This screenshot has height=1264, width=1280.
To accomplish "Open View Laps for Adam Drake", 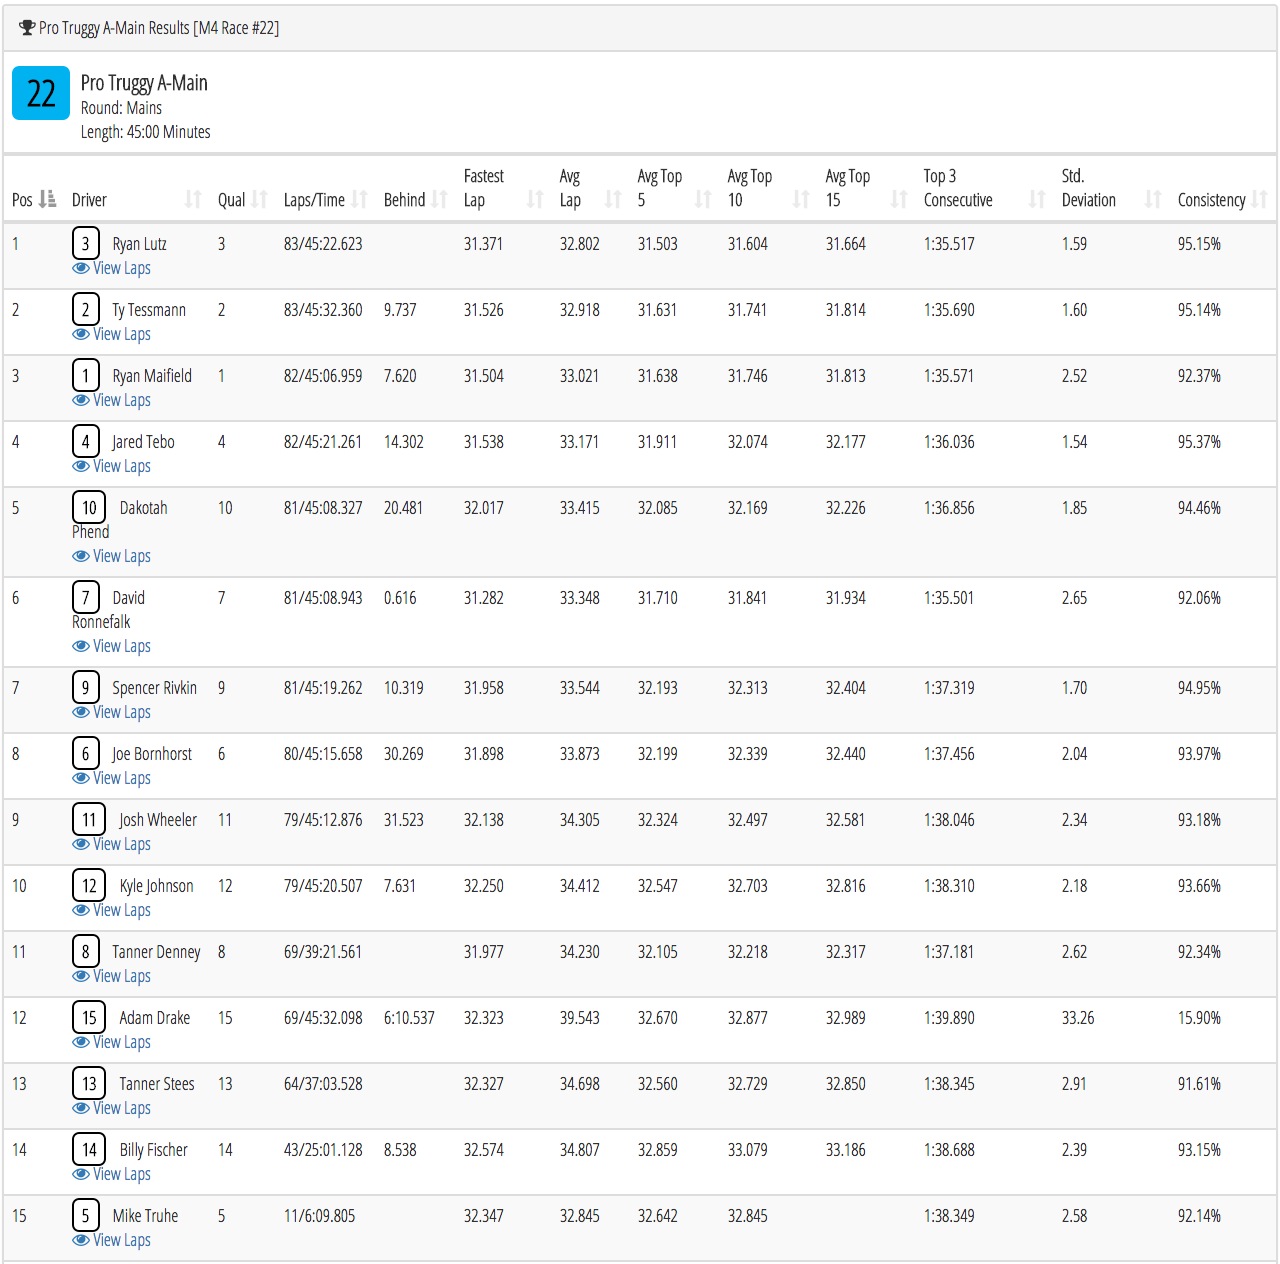I will [112, 1042].
